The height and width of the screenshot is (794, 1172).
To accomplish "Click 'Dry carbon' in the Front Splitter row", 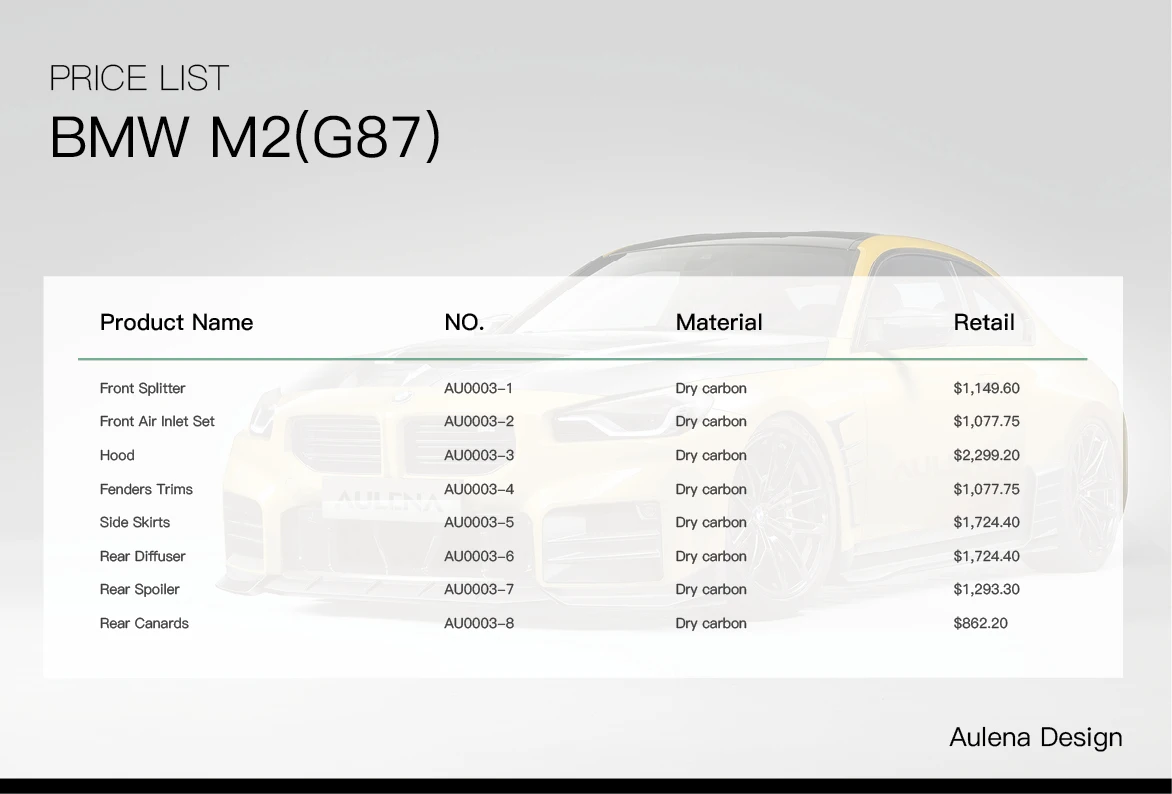I will [x=711, y=388].
